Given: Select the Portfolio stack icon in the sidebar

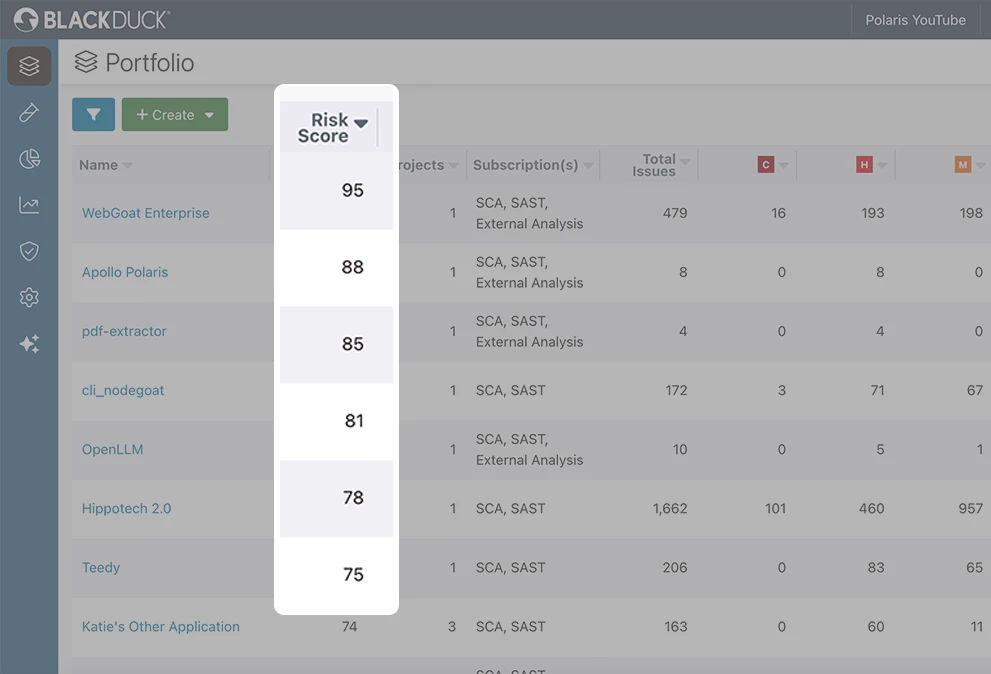Looking at the screenshot, I should 29,66.
